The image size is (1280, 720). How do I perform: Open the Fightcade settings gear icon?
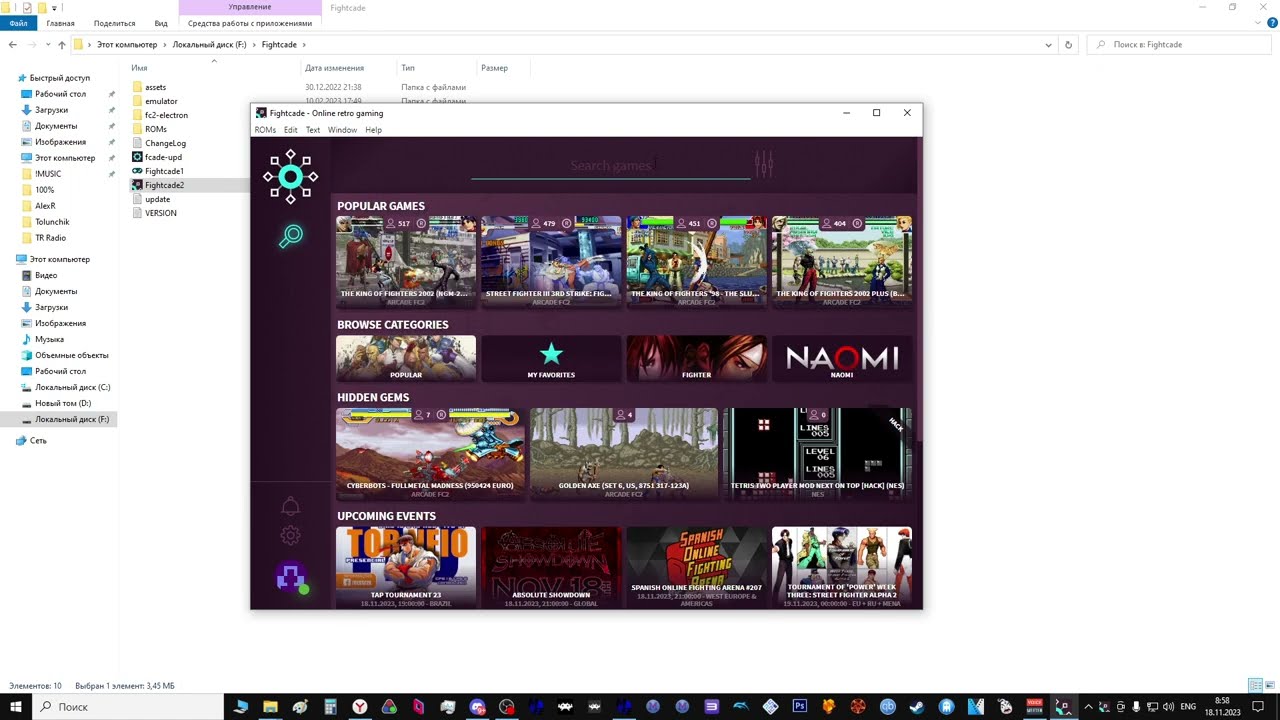point(290,535)
